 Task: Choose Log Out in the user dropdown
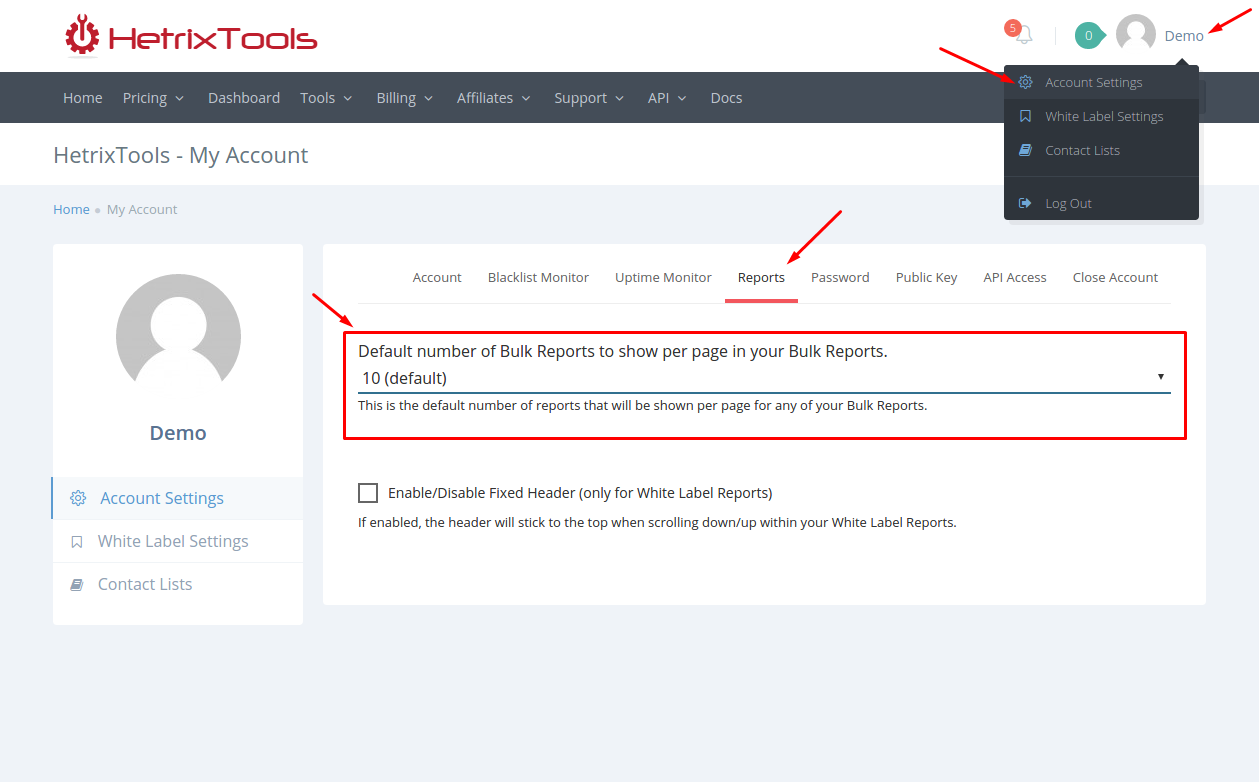(x=1101, y=203)
